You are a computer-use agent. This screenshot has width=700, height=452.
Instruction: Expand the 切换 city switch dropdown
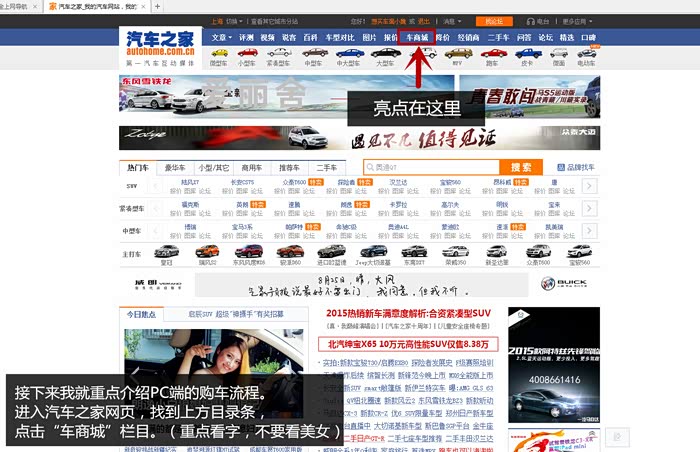point(234,21)
